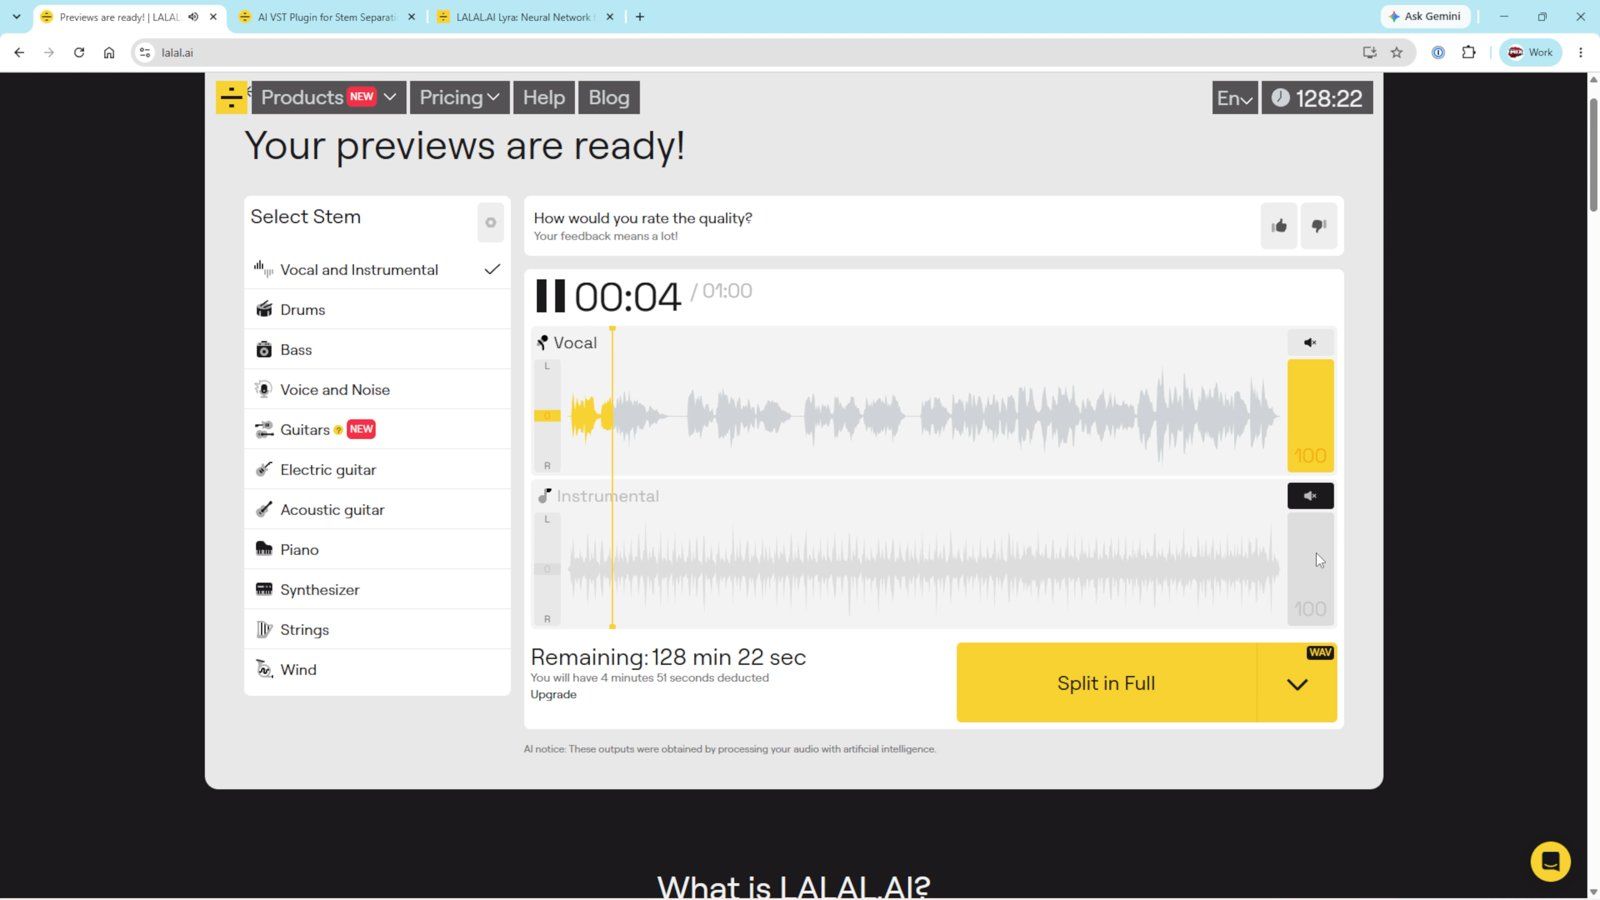Click the Upgrade link

click(553, 694)
